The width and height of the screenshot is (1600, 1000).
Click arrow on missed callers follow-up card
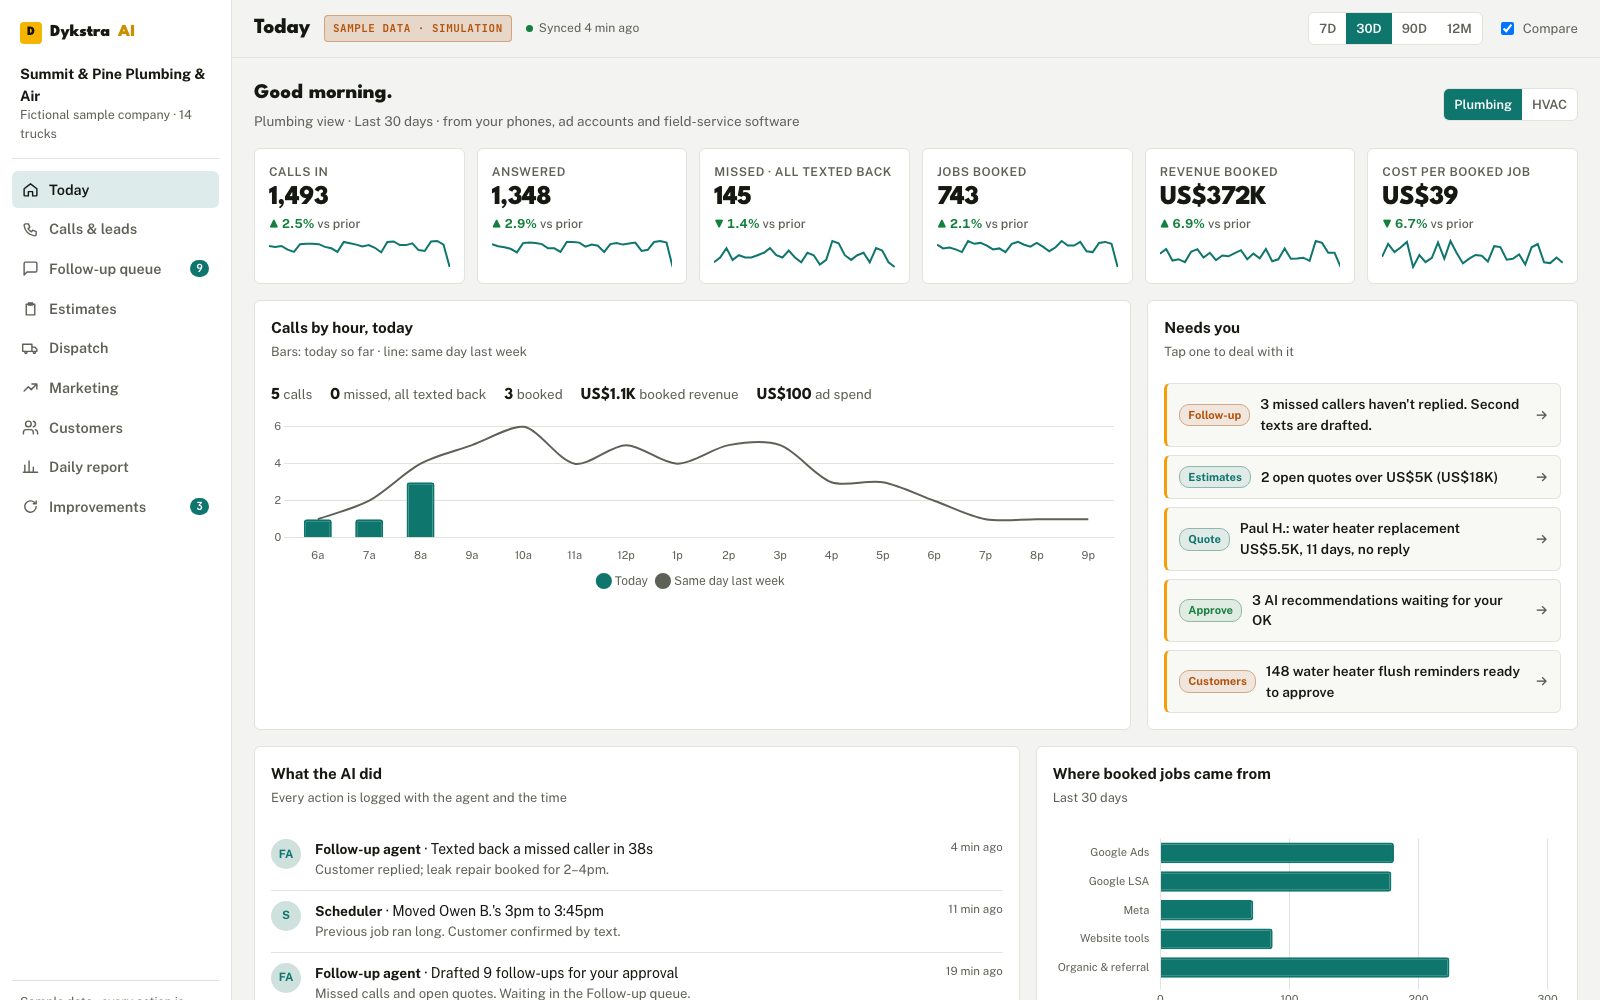(1541, 415)
